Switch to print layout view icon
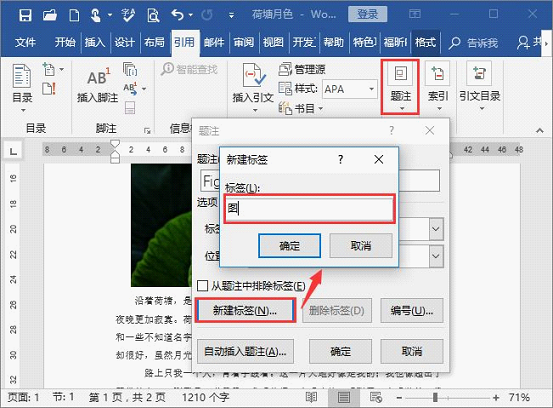 (x=344, y=398)
